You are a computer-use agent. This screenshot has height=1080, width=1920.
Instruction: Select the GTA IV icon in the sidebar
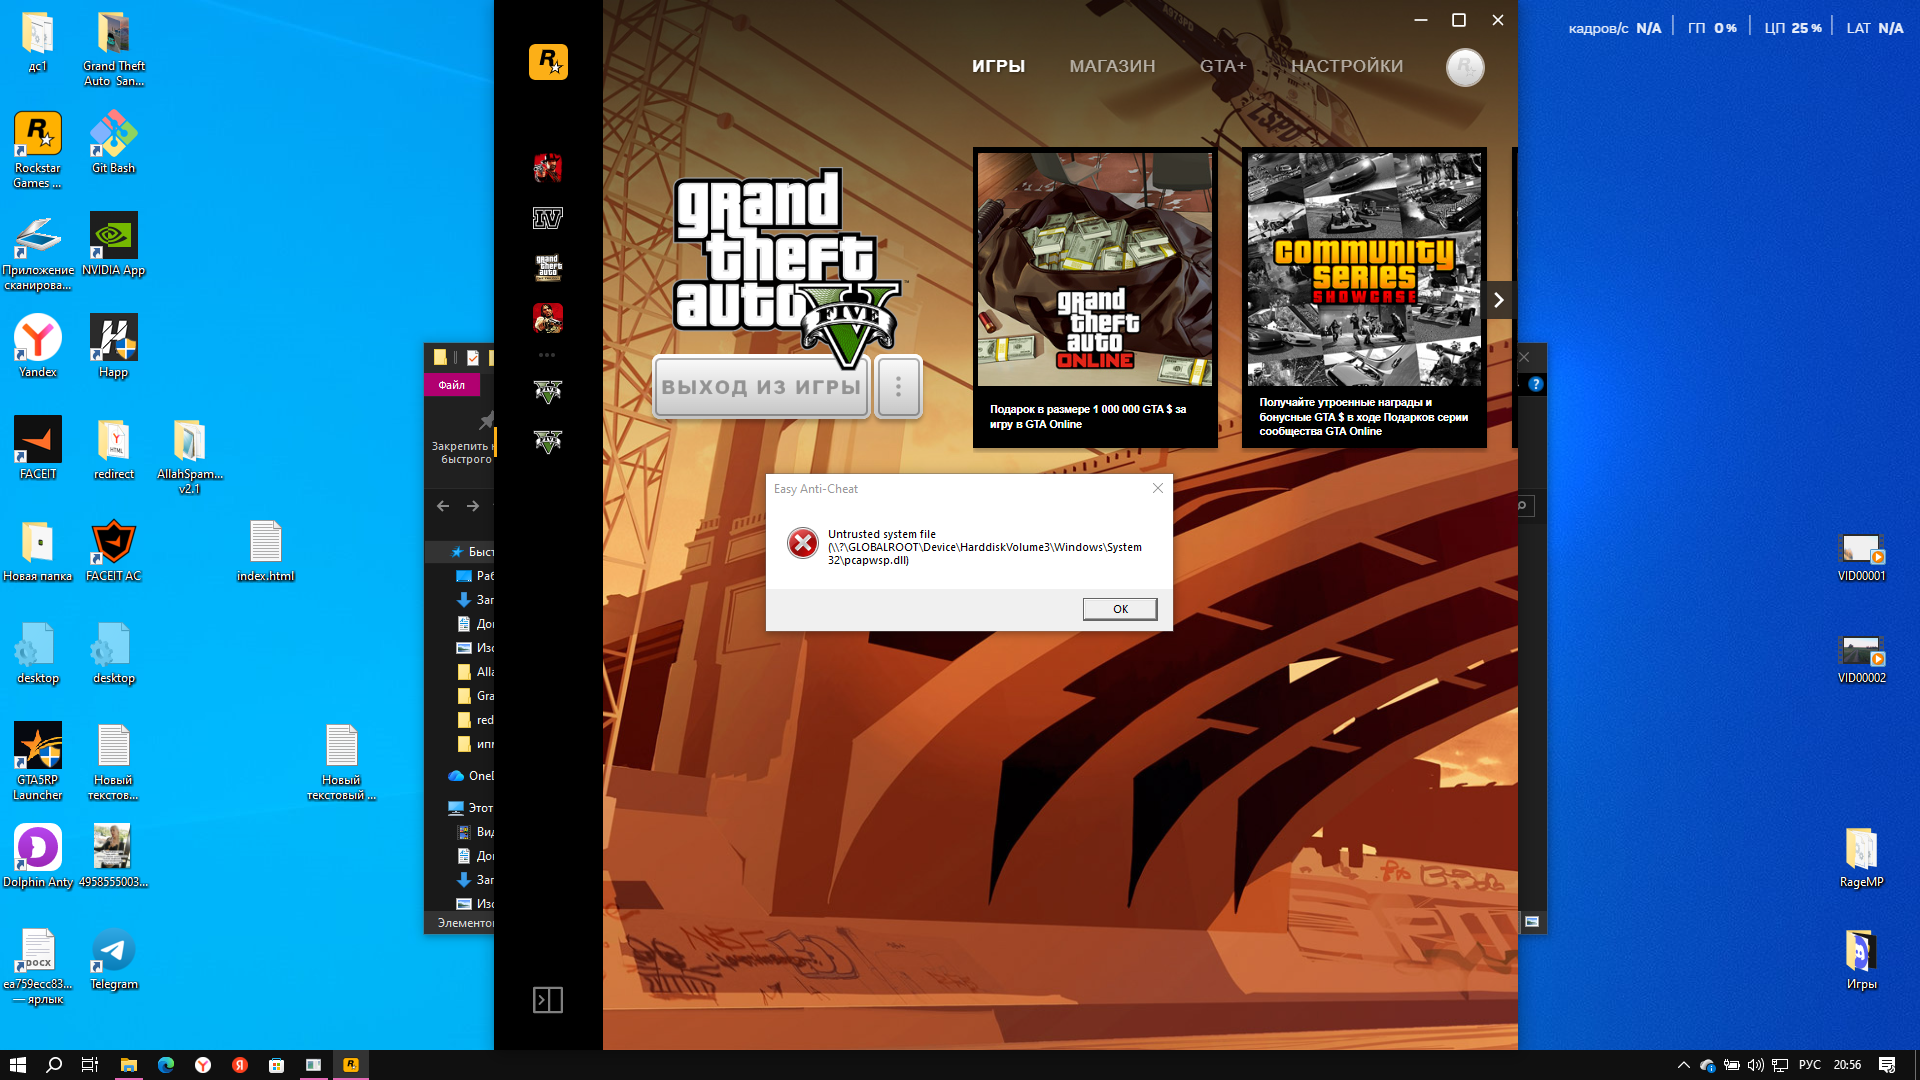[548, 218]
